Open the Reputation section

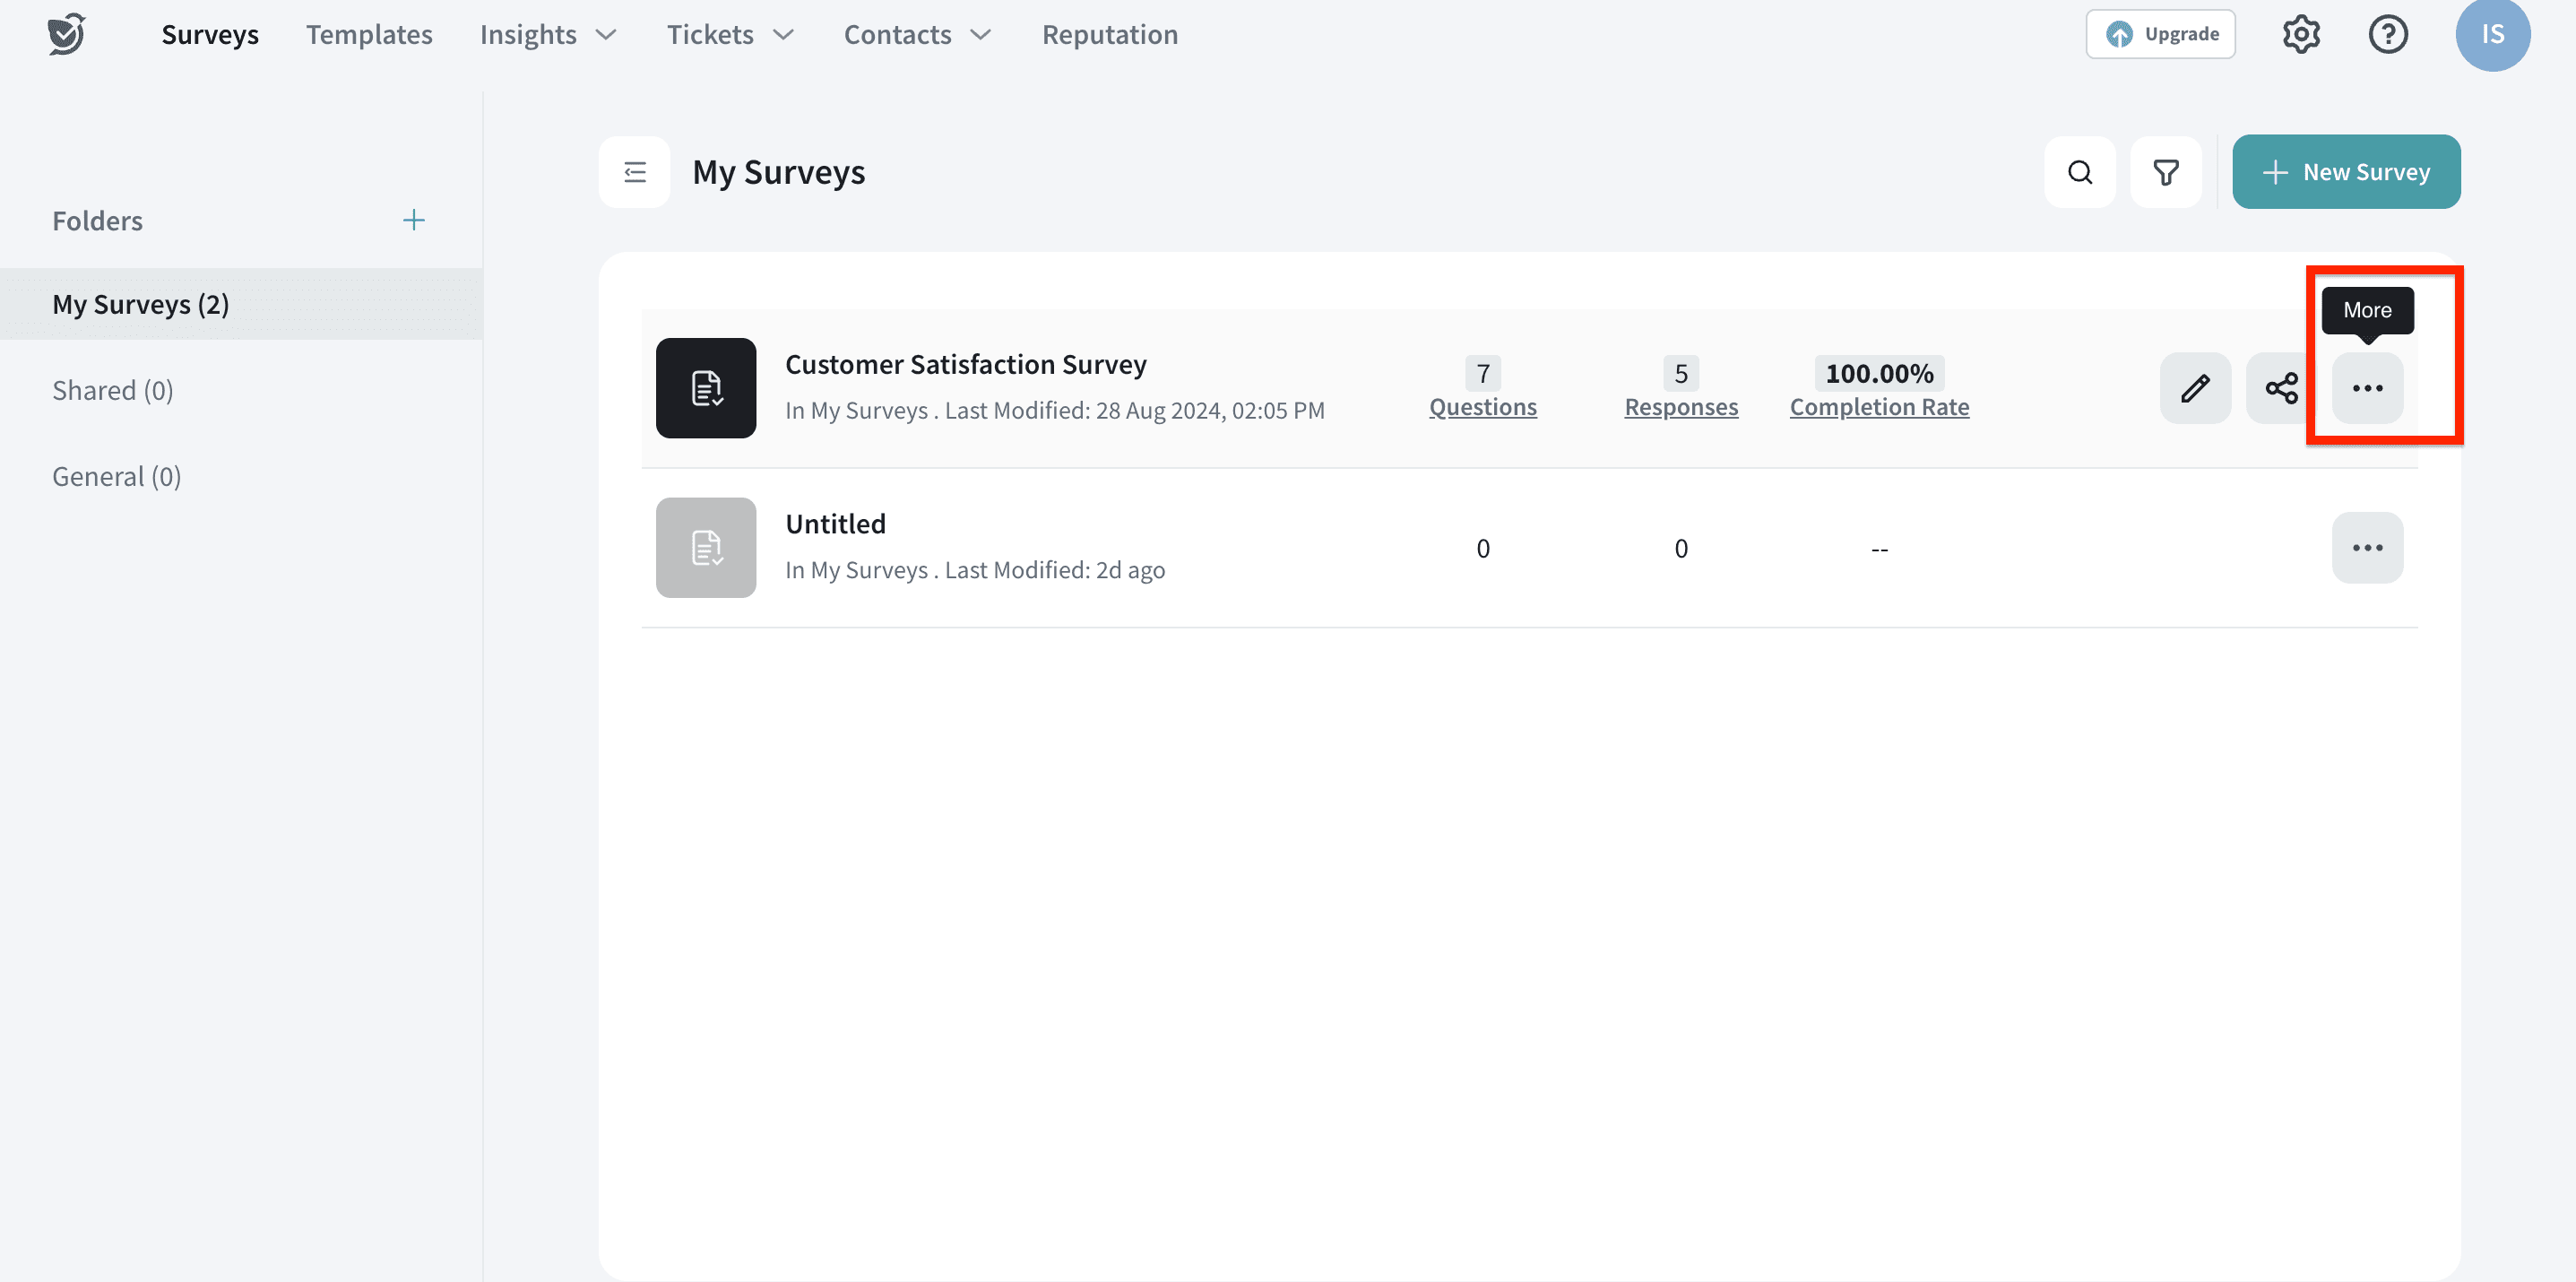tap(1110, 33)
